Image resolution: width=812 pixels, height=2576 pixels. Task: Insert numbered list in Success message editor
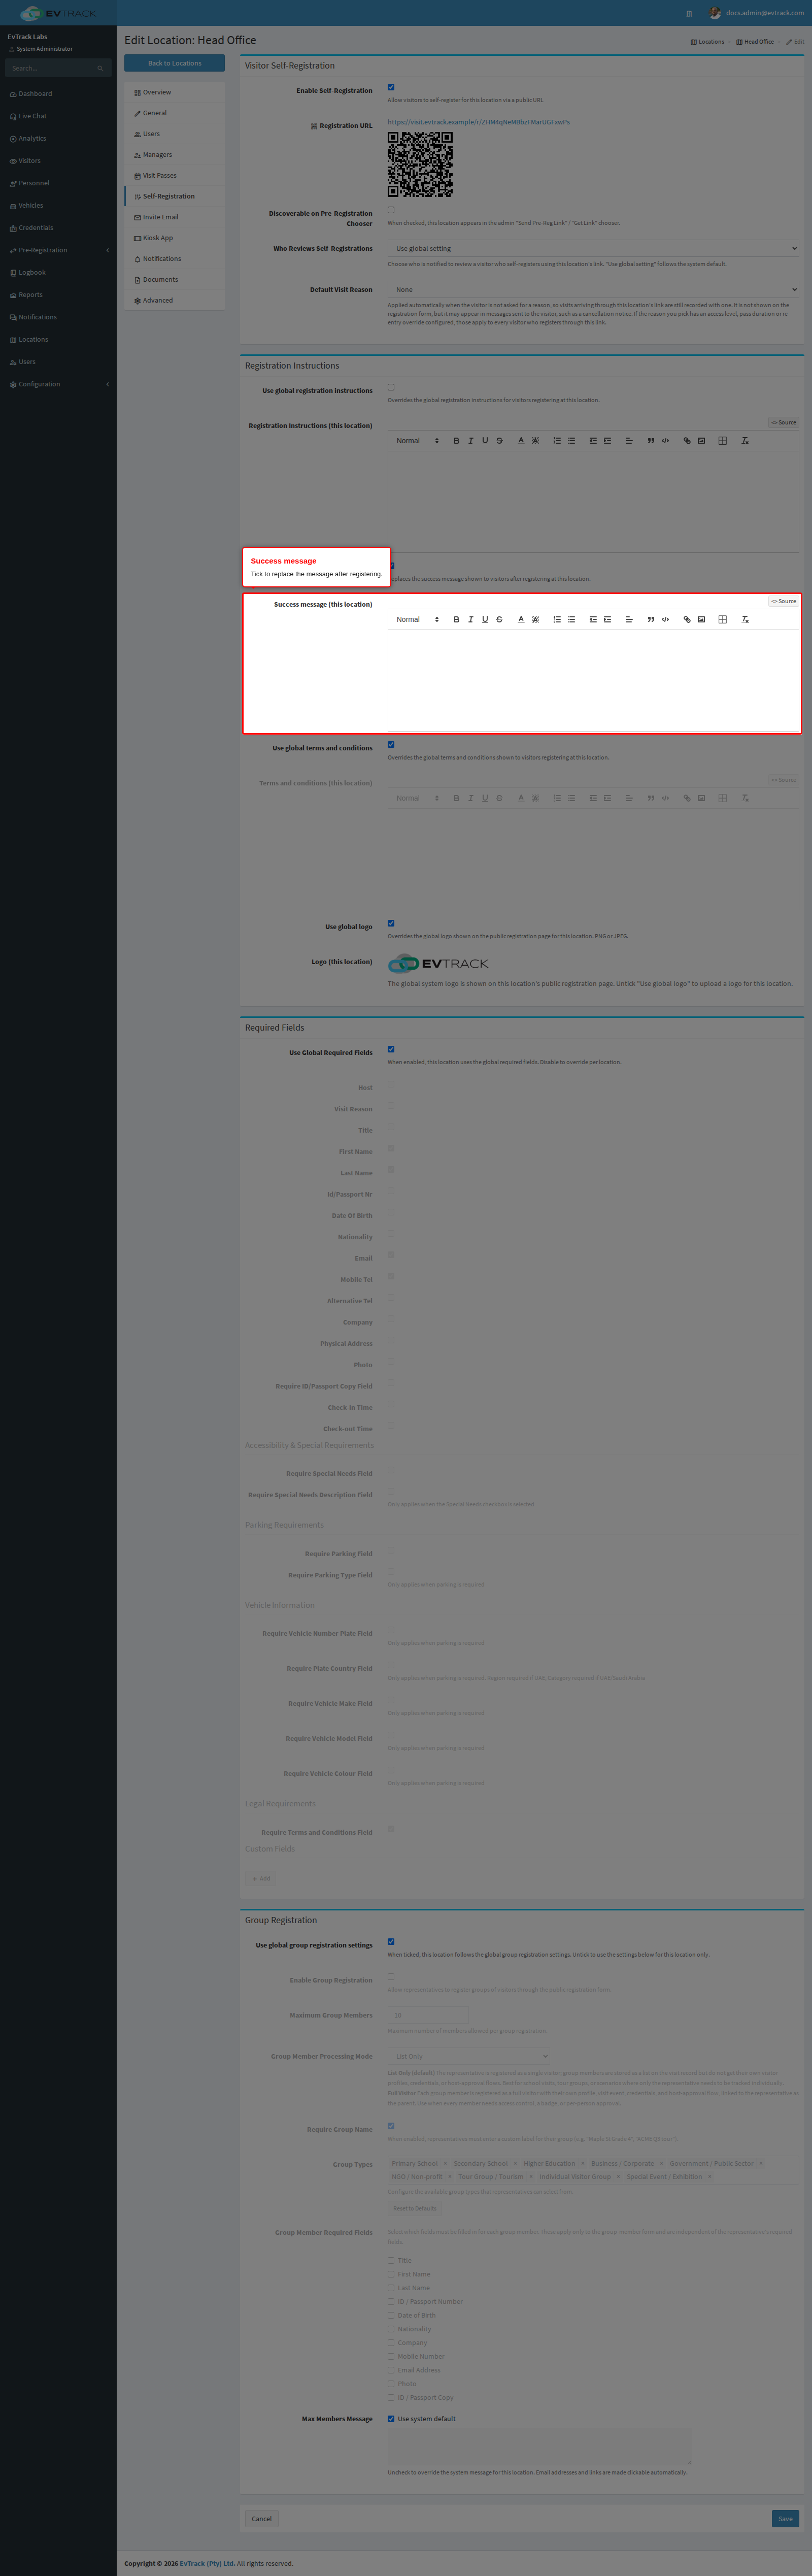pyautogui.click(x=557, y=619)
